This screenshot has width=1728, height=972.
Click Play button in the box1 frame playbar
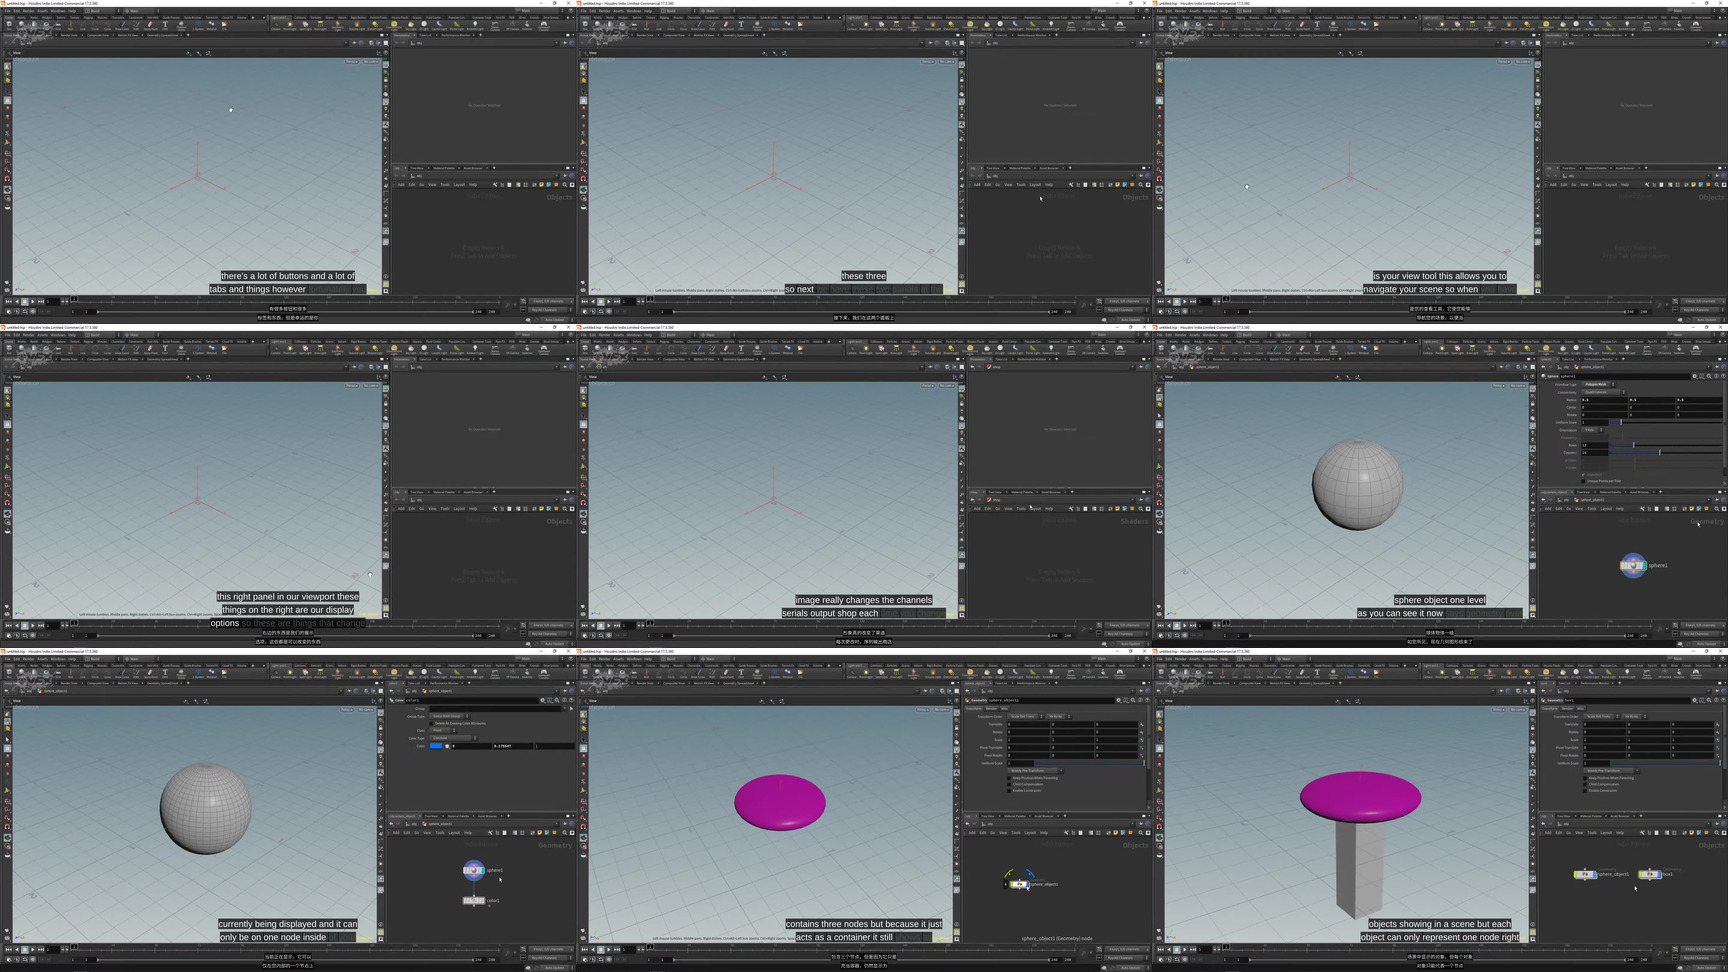(1185, 949)
